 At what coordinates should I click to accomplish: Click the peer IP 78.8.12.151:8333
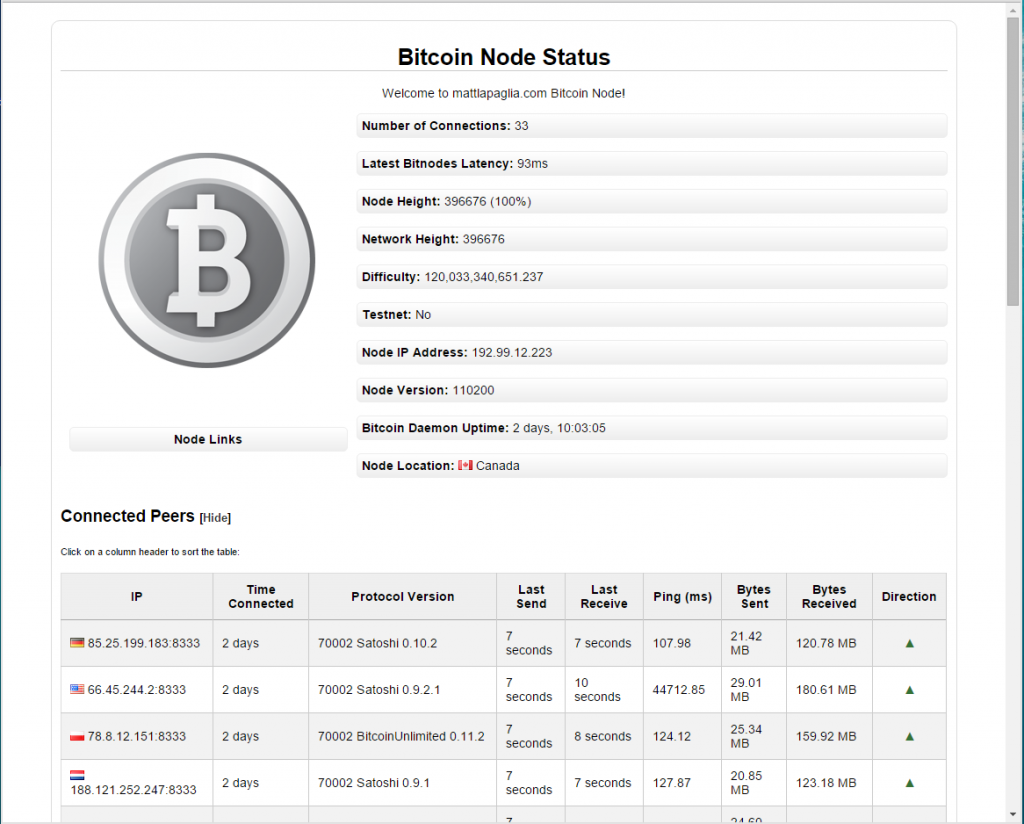[136, 736]
